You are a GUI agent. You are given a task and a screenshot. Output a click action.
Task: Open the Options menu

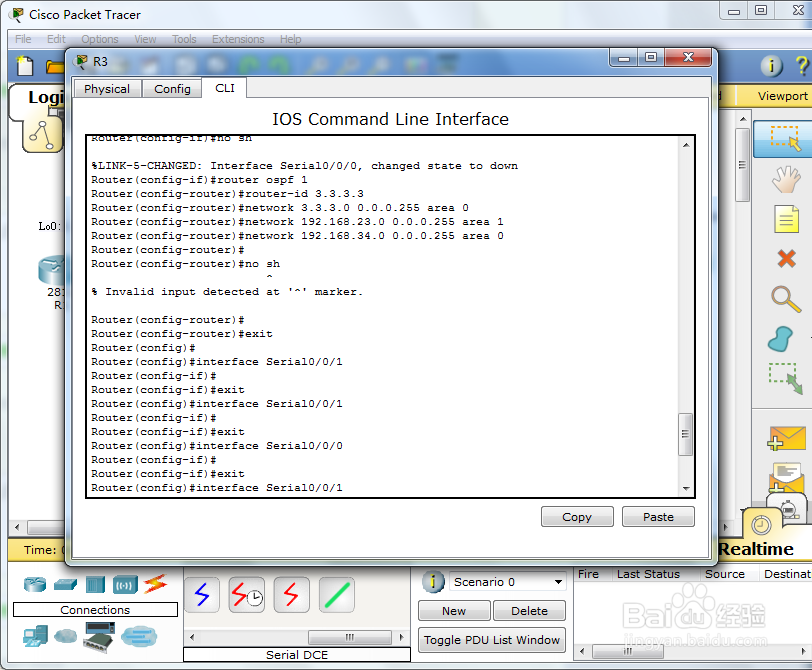[x=99, y=39]
